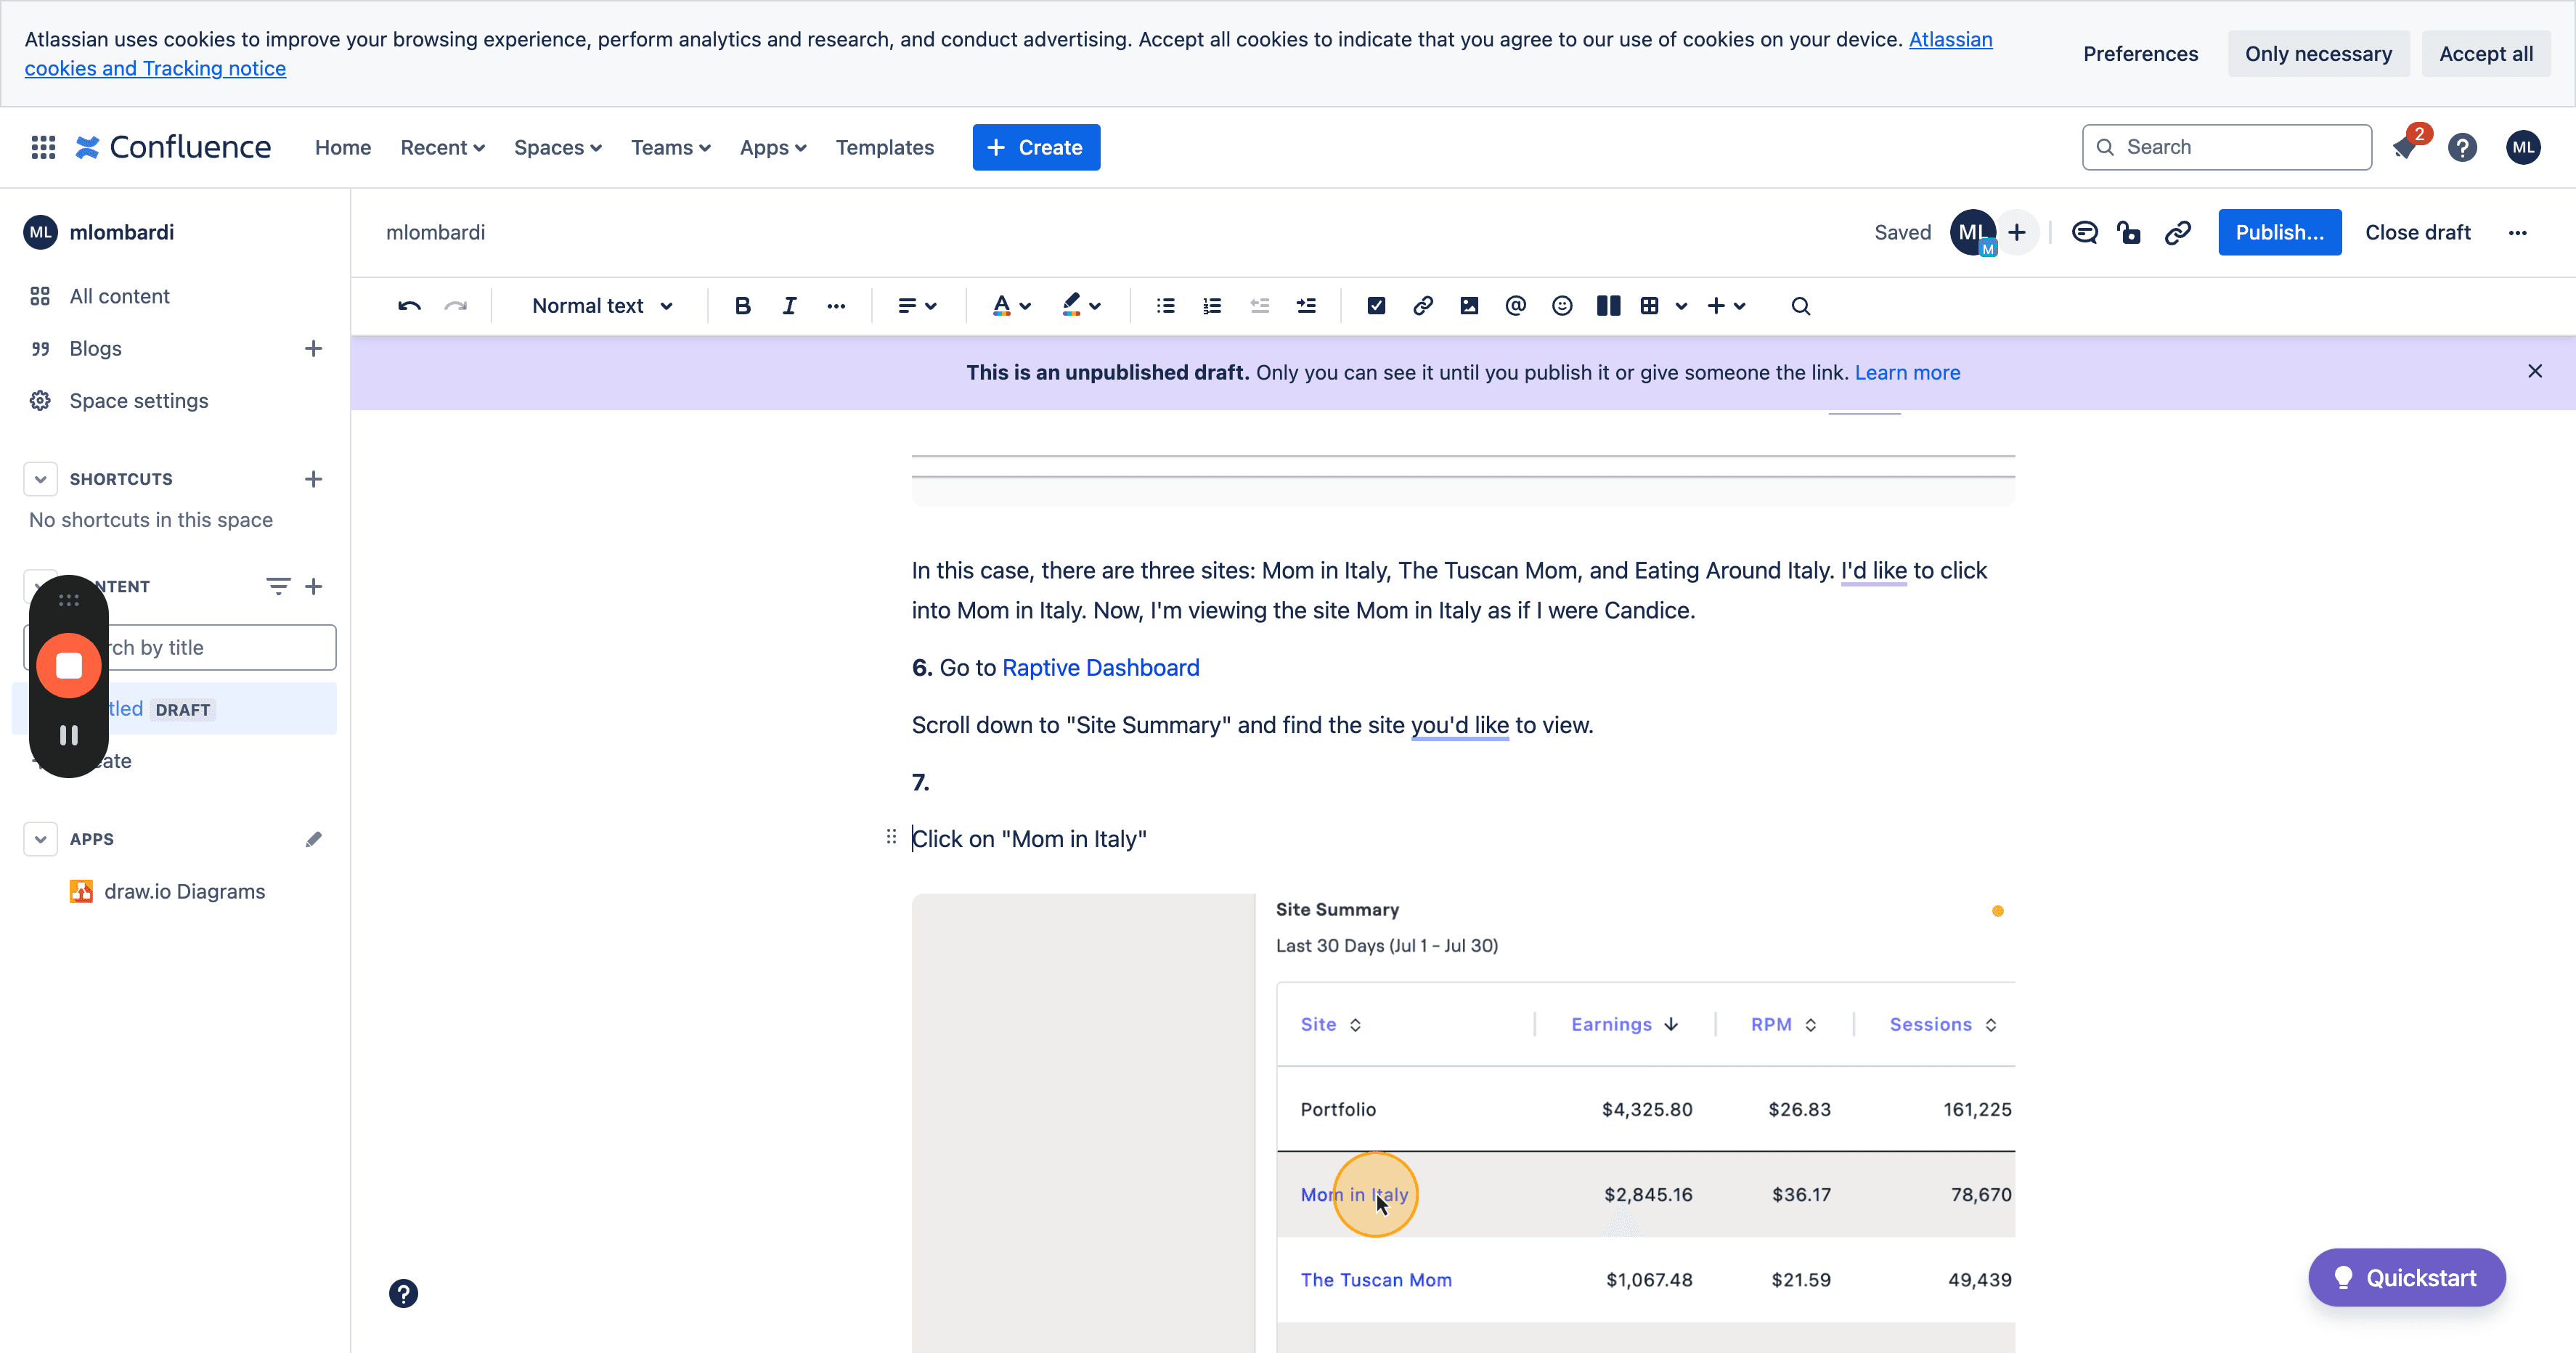Mention someone with the @ icon
The height and width of the screenshot is (1353, 2576).
pos(1515,306)
